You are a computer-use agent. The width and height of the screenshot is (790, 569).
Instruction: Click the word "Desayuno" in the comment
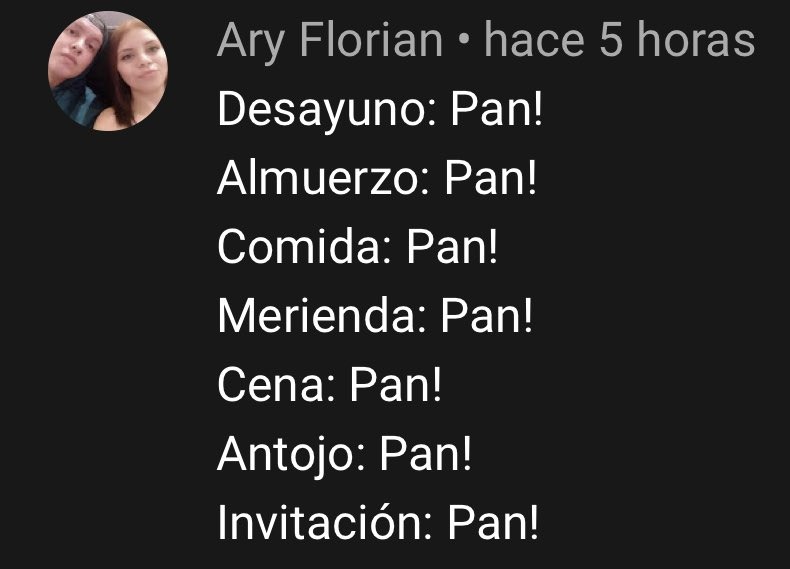coord(322,111)
